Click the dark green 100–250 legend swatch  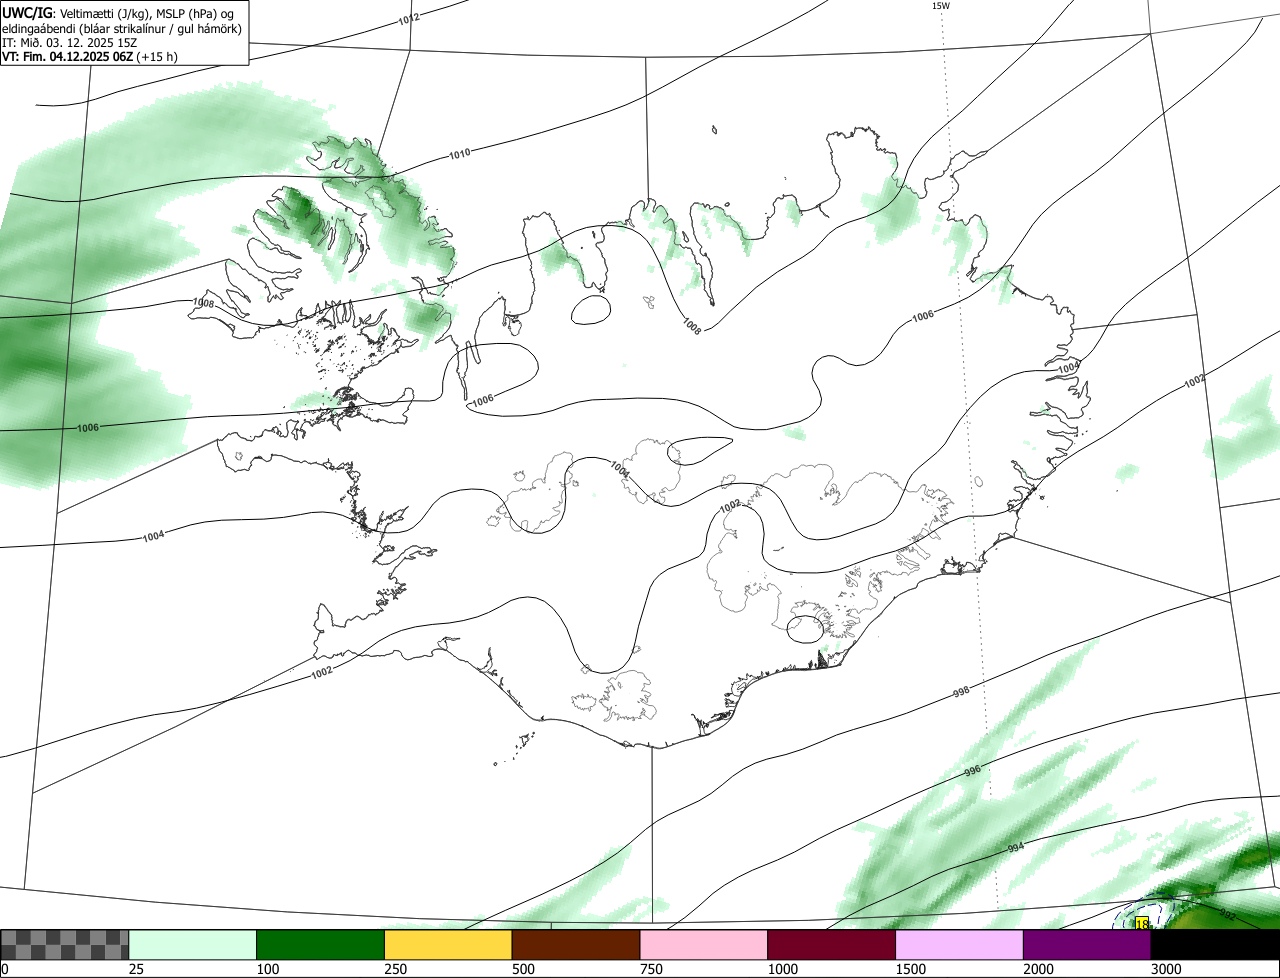pos(321,945)
